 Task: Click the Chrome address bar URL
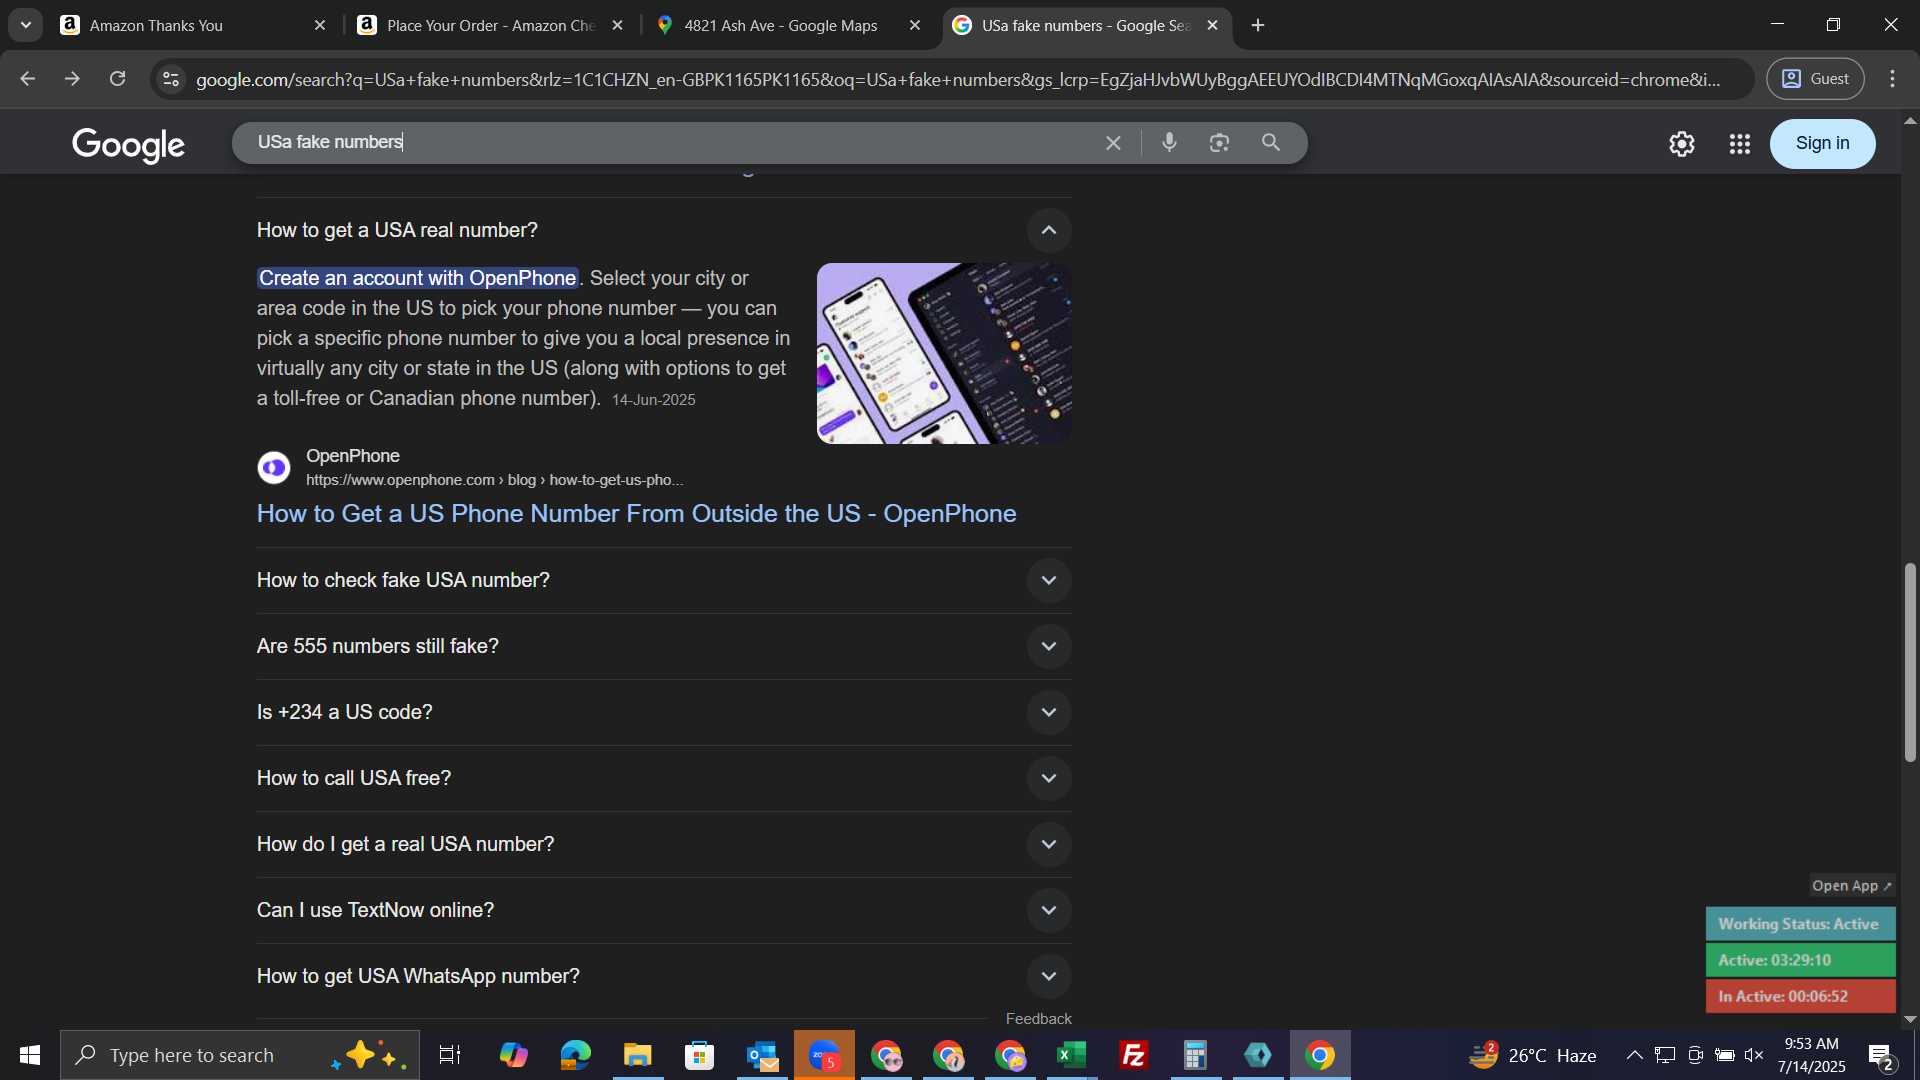(958, 79)
